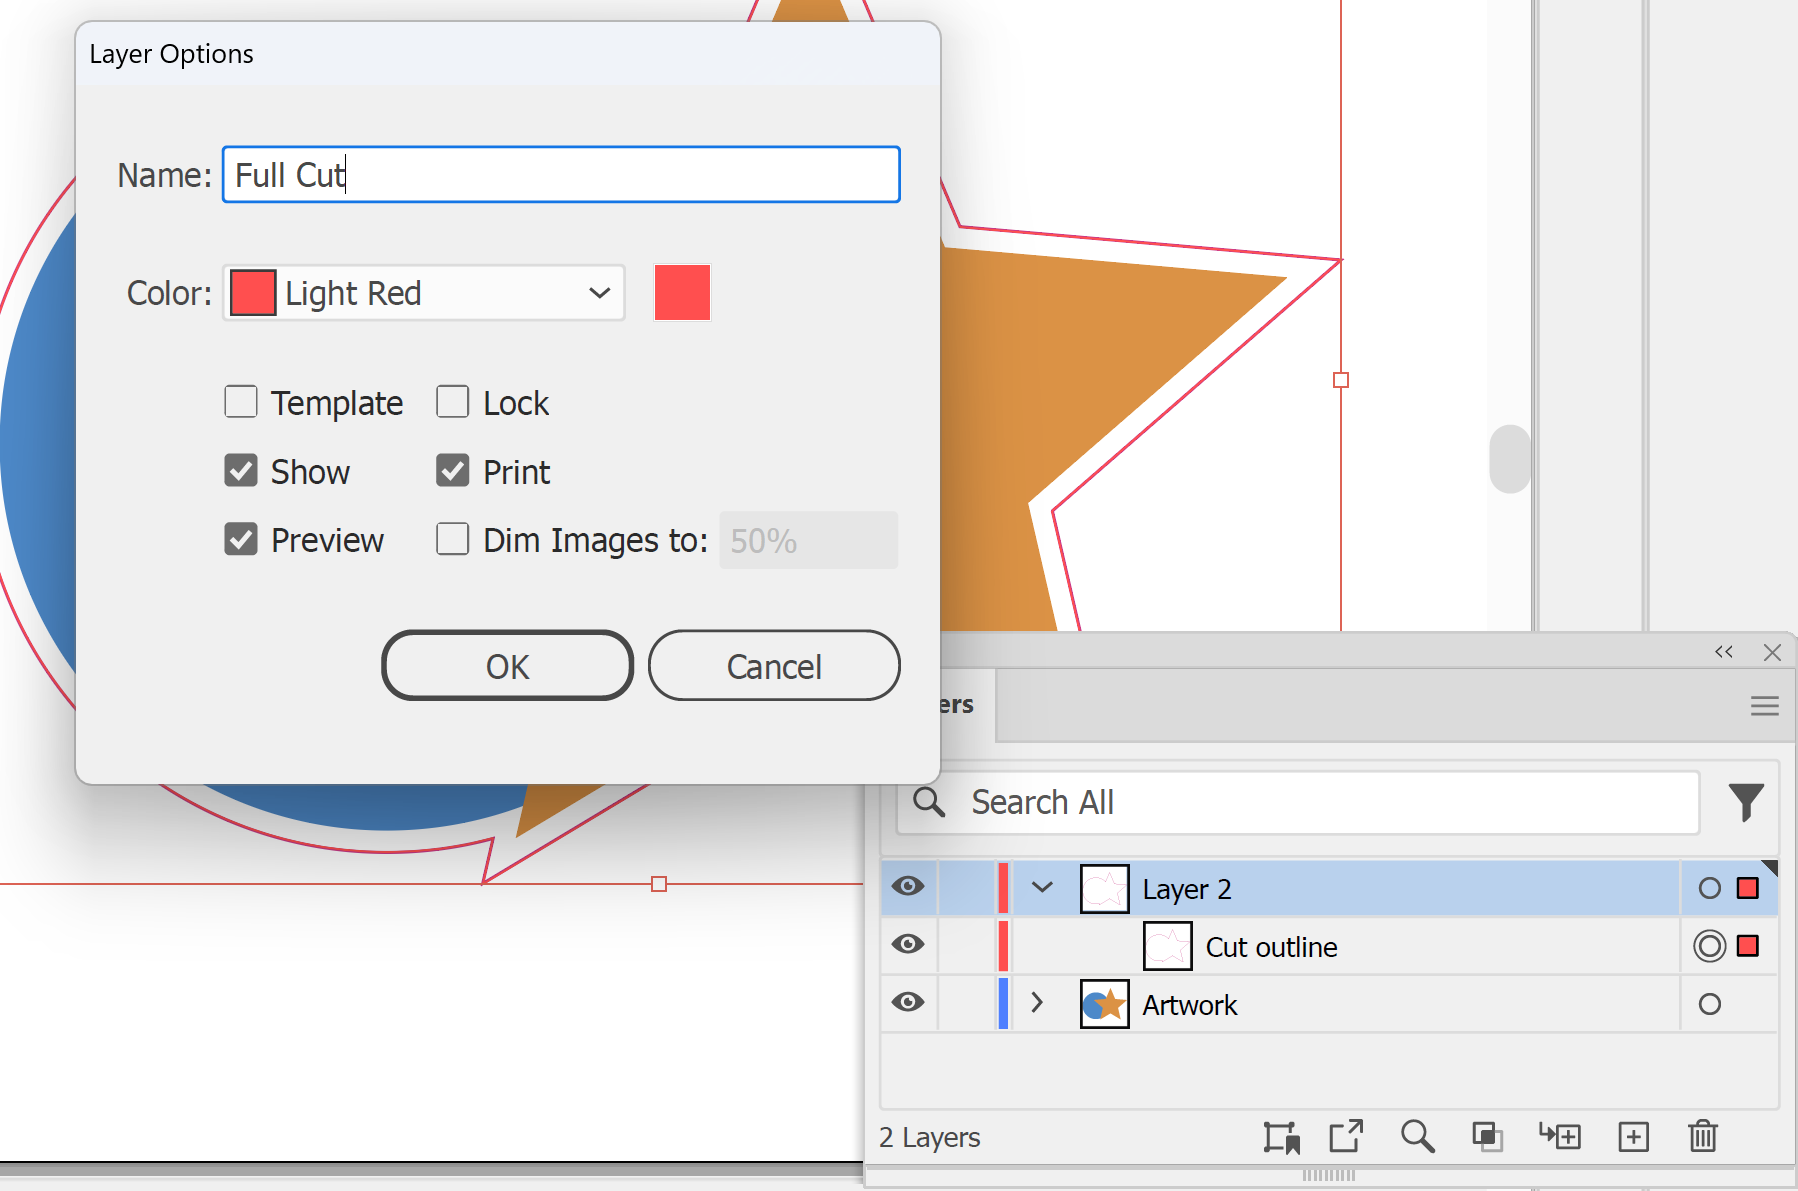Click the Layer 2 thumbnail
This screenshot has width=1798, height=1191.
tap(1105, 889)
